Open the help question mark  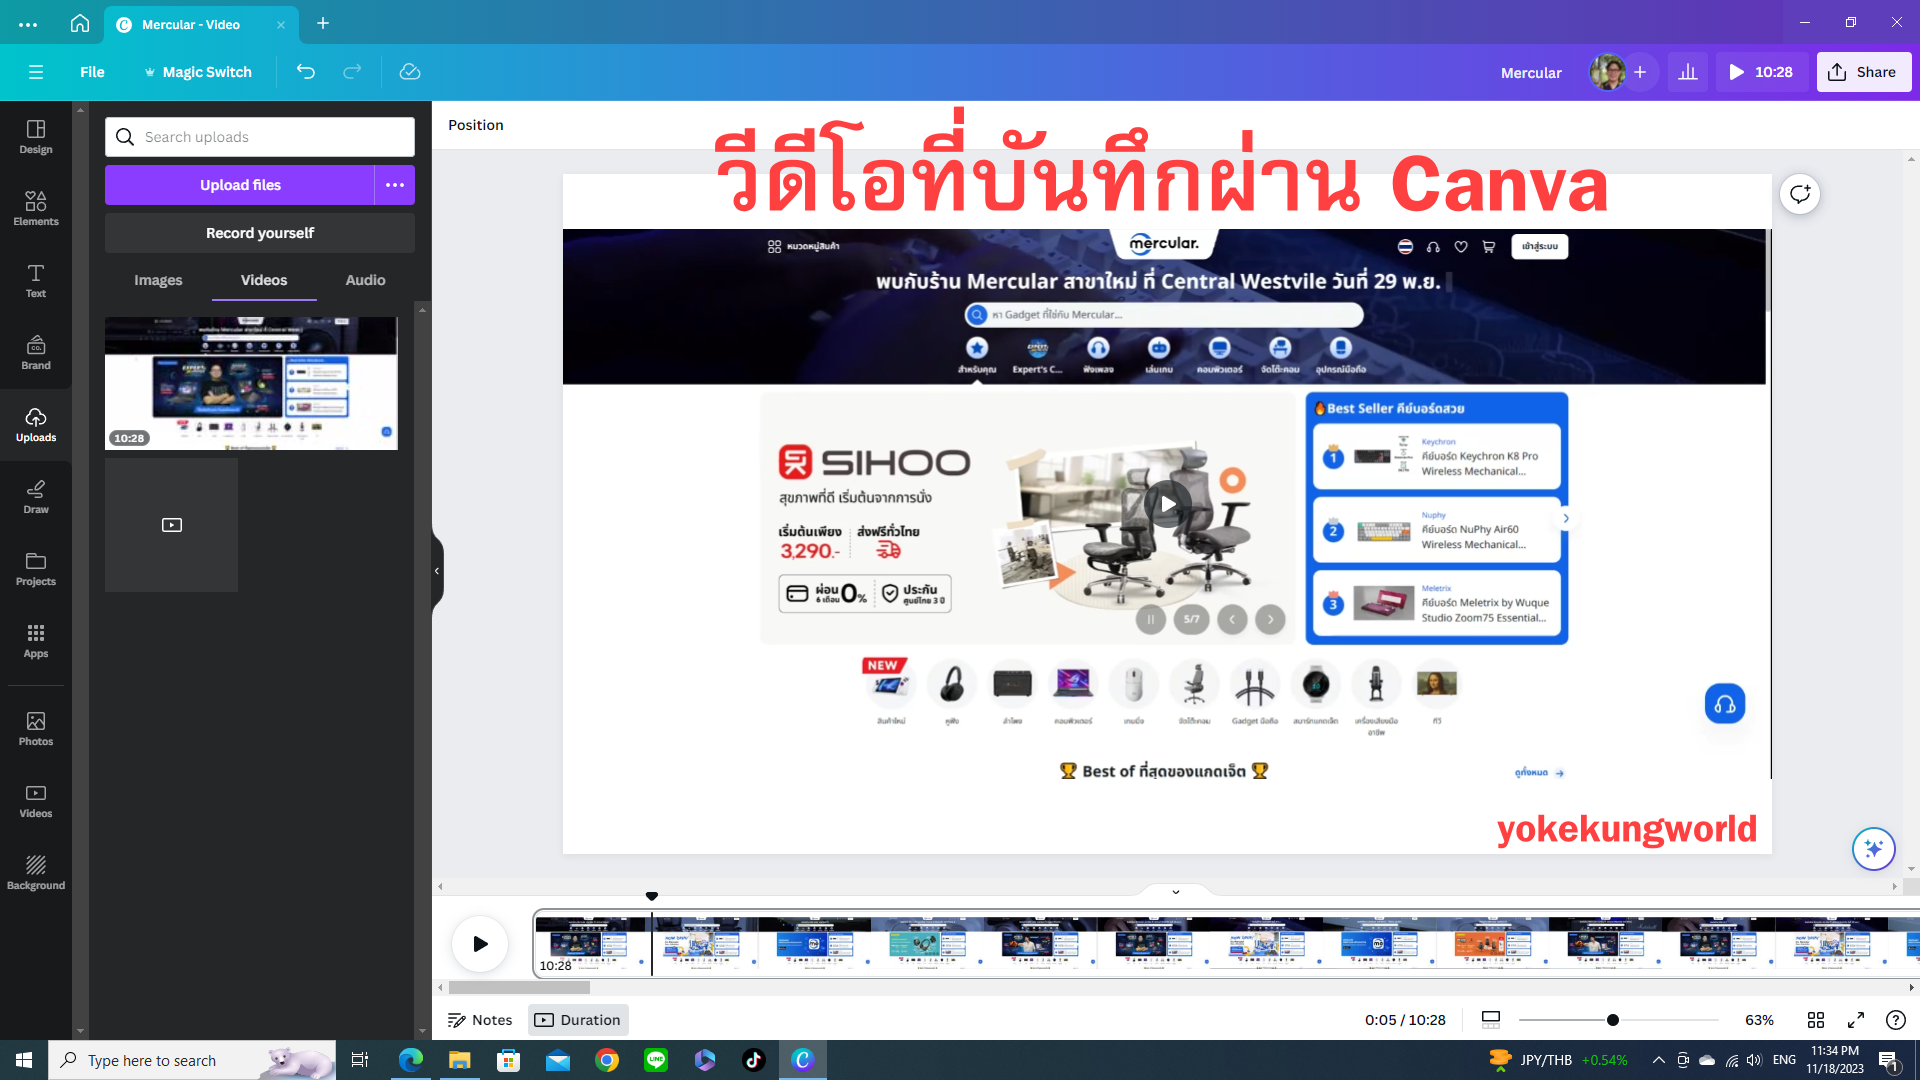pyautogui.click(x=1895, y=1020)
